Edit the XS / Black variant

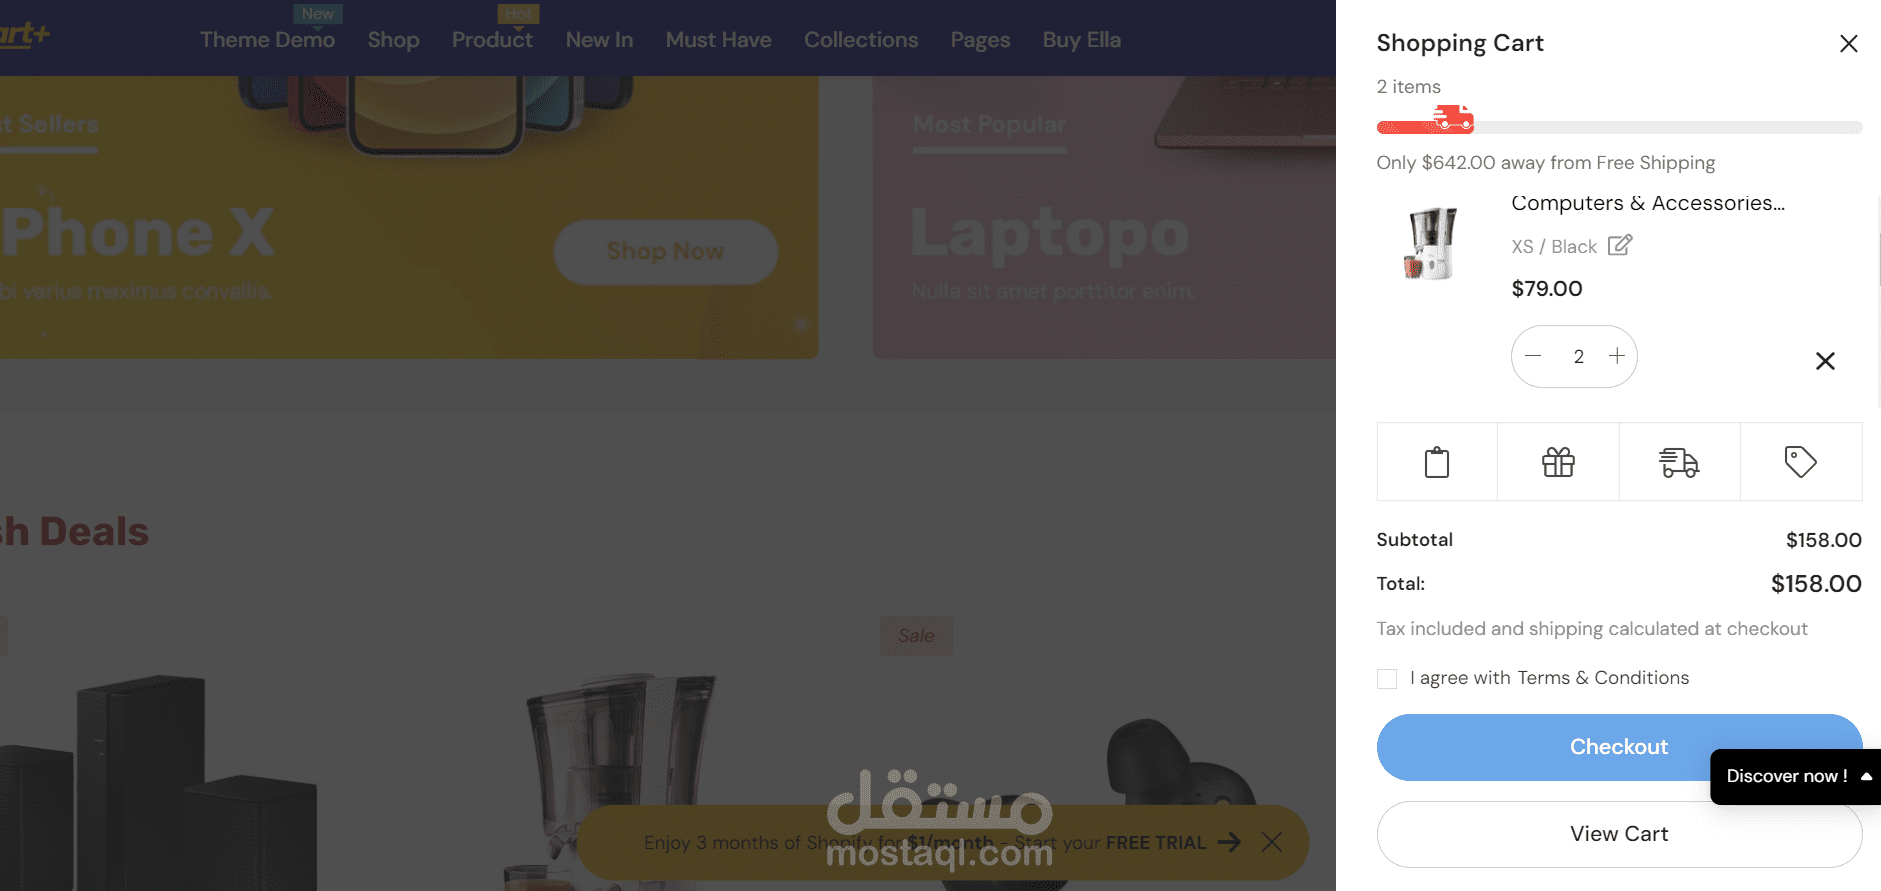(x=1620, y=245)
